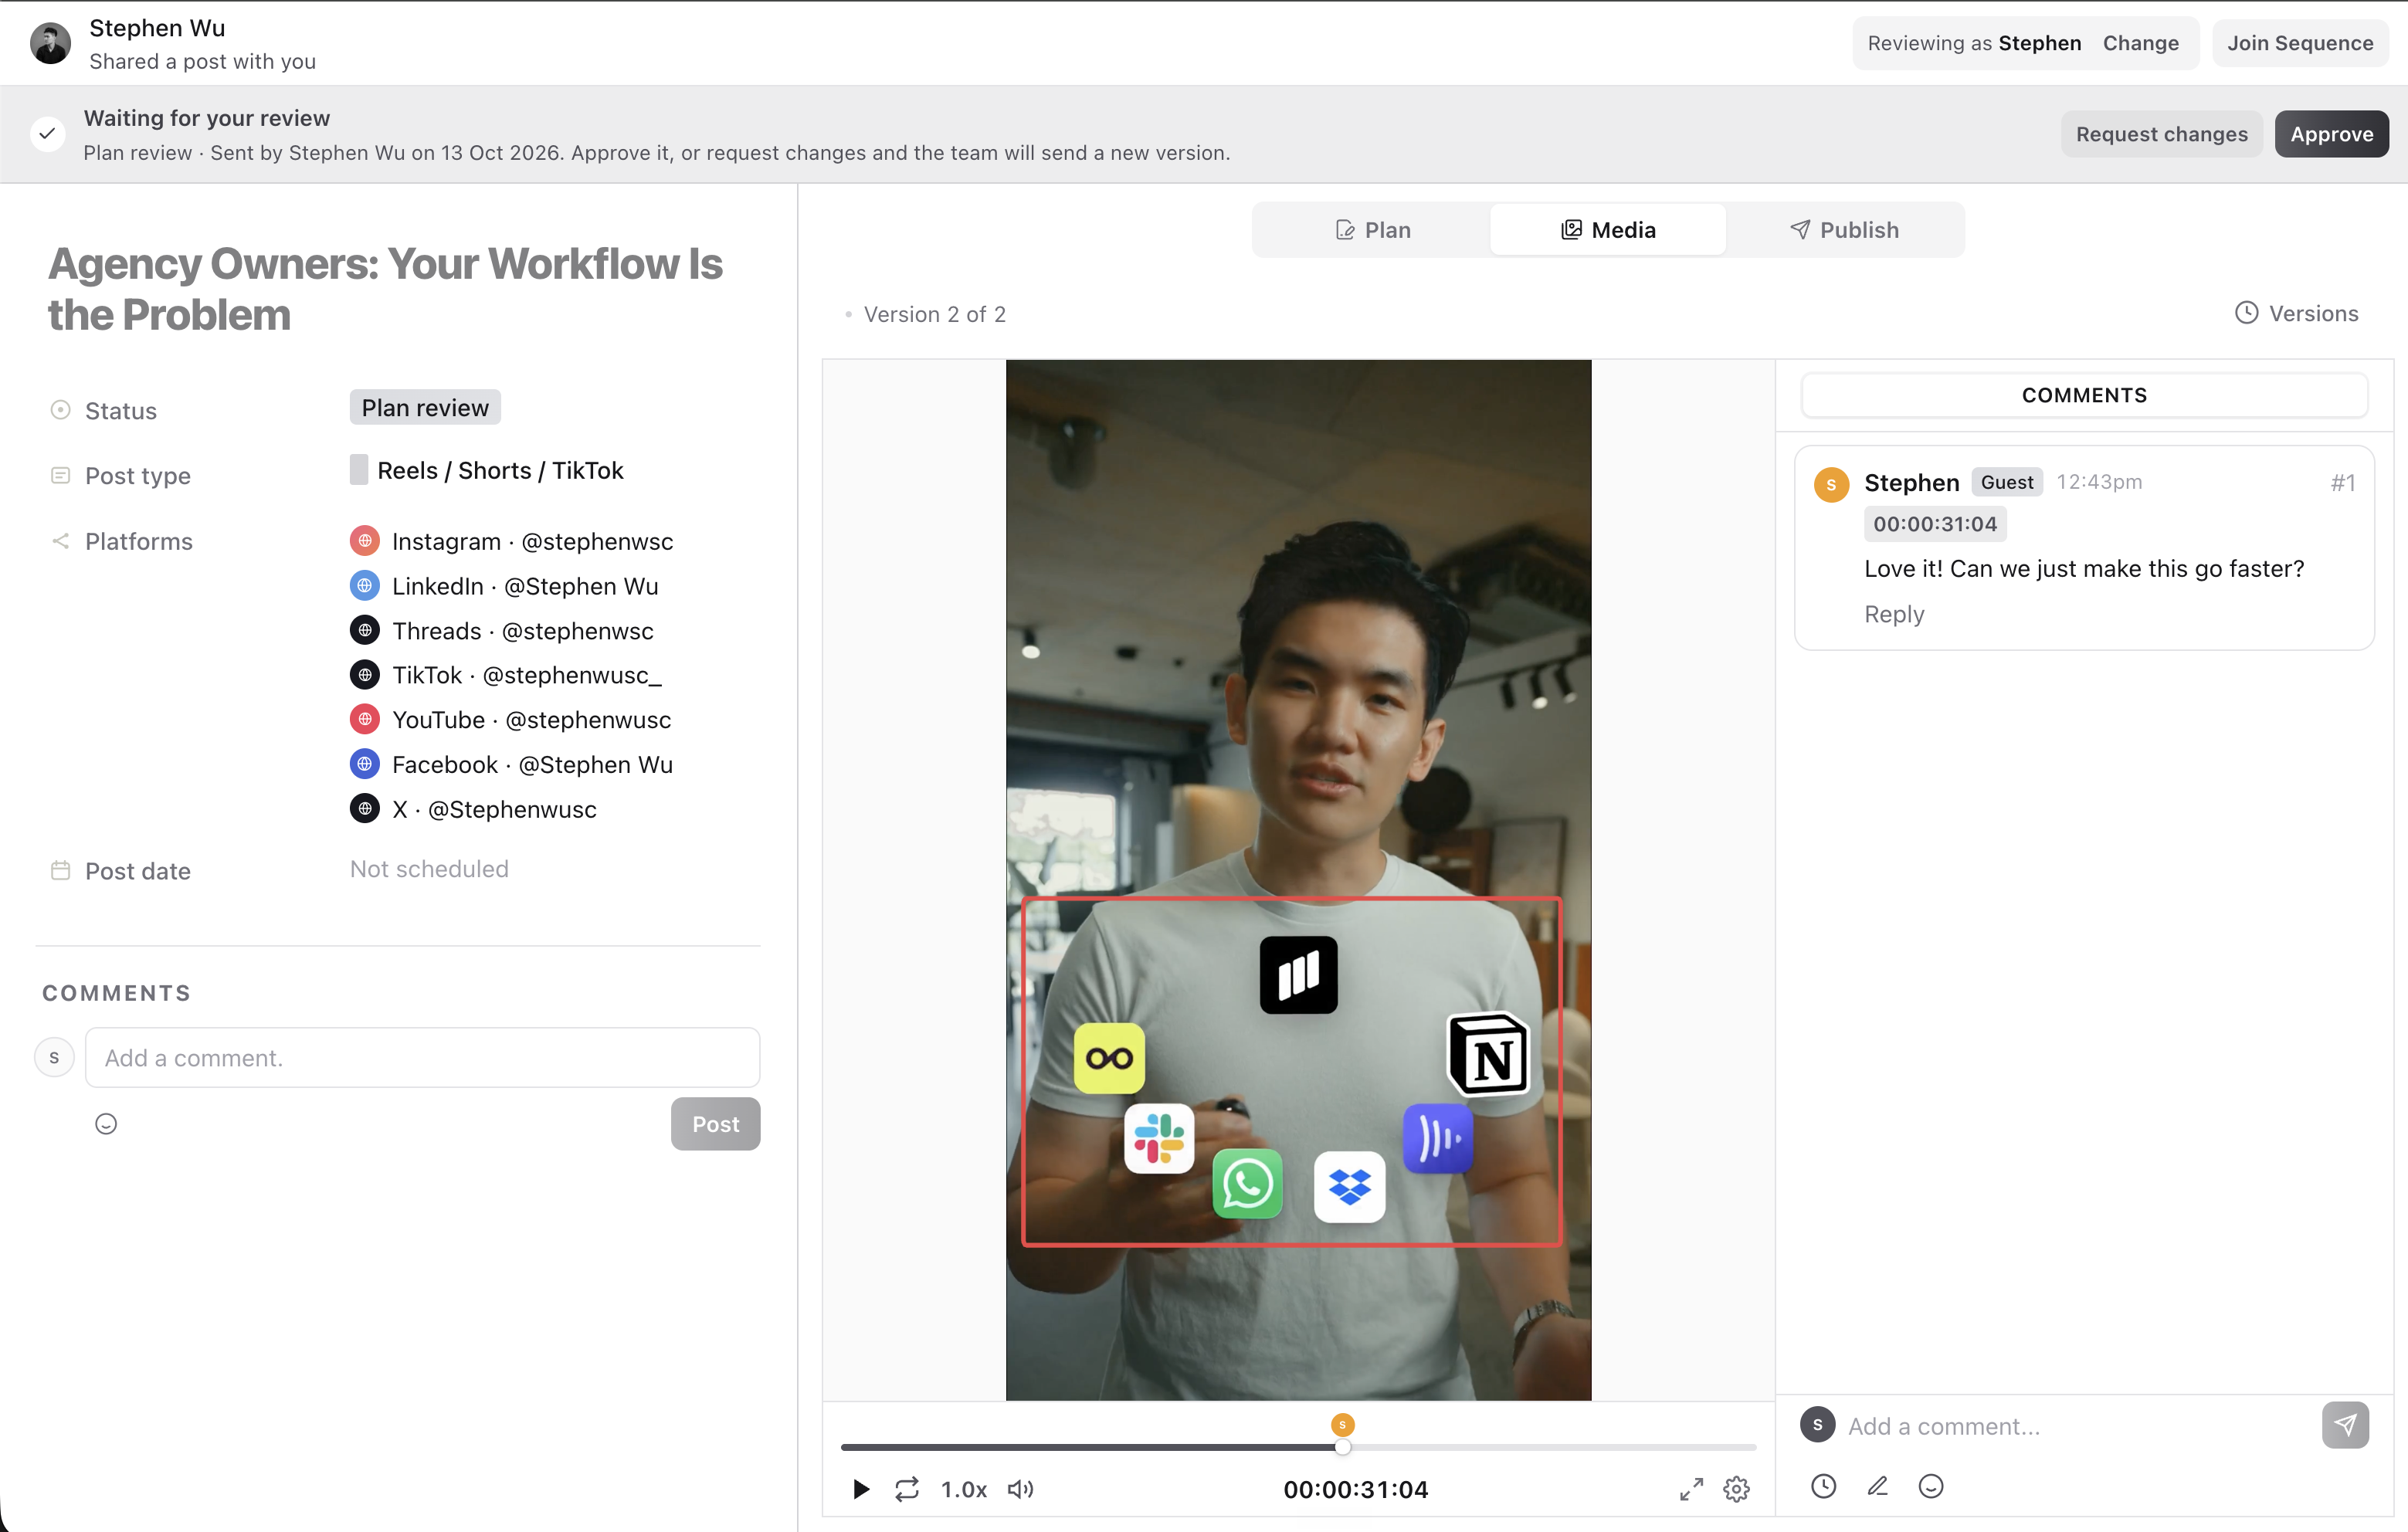
Task: Click 'Reels / Shorts / TikTok' post type
Action: tap(500, 470)
